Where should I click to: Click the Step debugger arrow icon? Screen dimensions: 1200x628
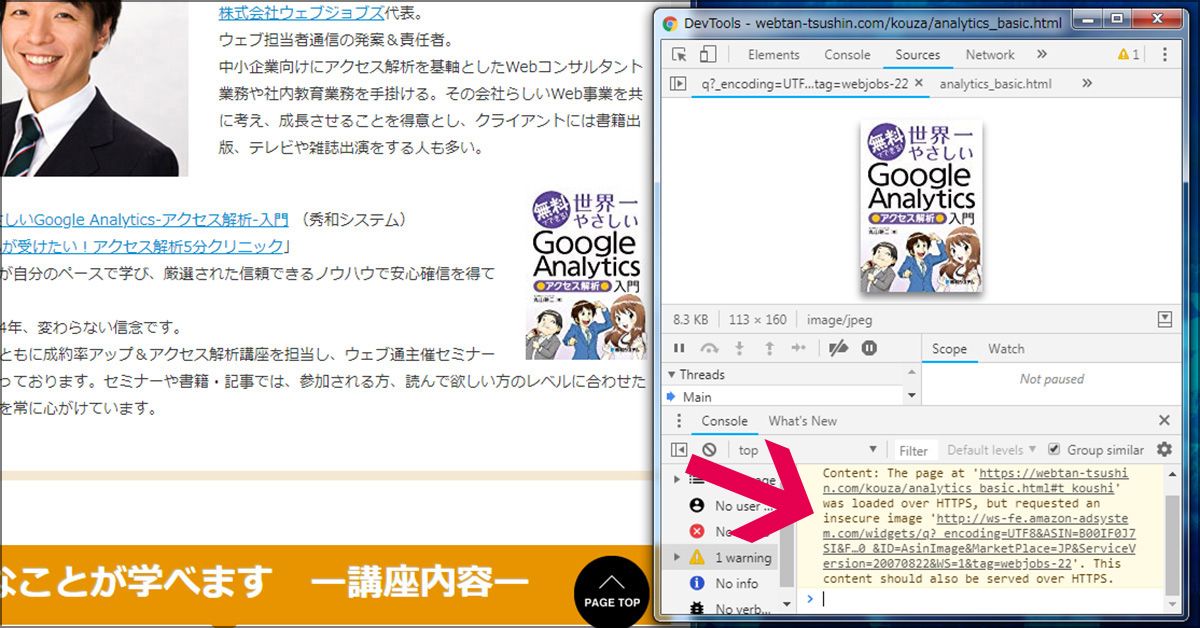tap(798, 348)
